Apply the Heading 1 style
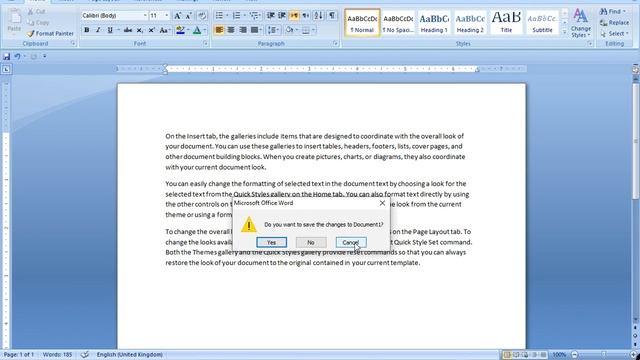This screenshot has width=640, height=360. (x=434, y=23)
